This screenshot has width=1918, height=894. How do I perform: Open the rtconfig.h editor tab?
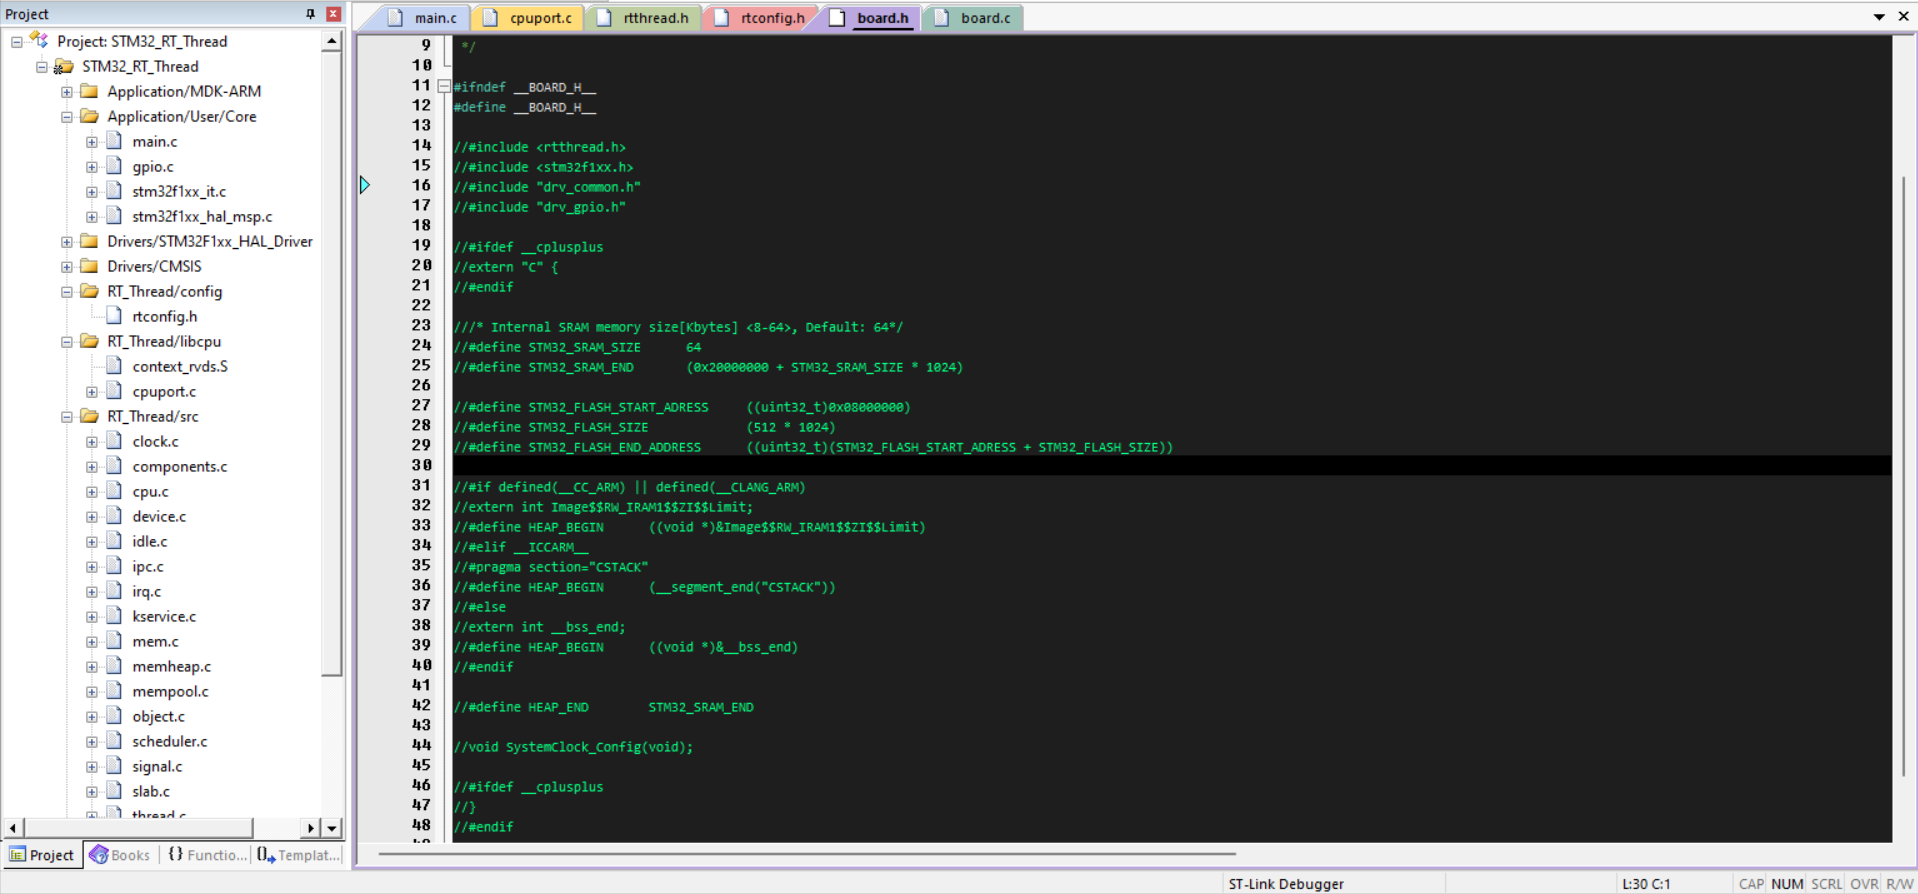[x=761, y=18]
